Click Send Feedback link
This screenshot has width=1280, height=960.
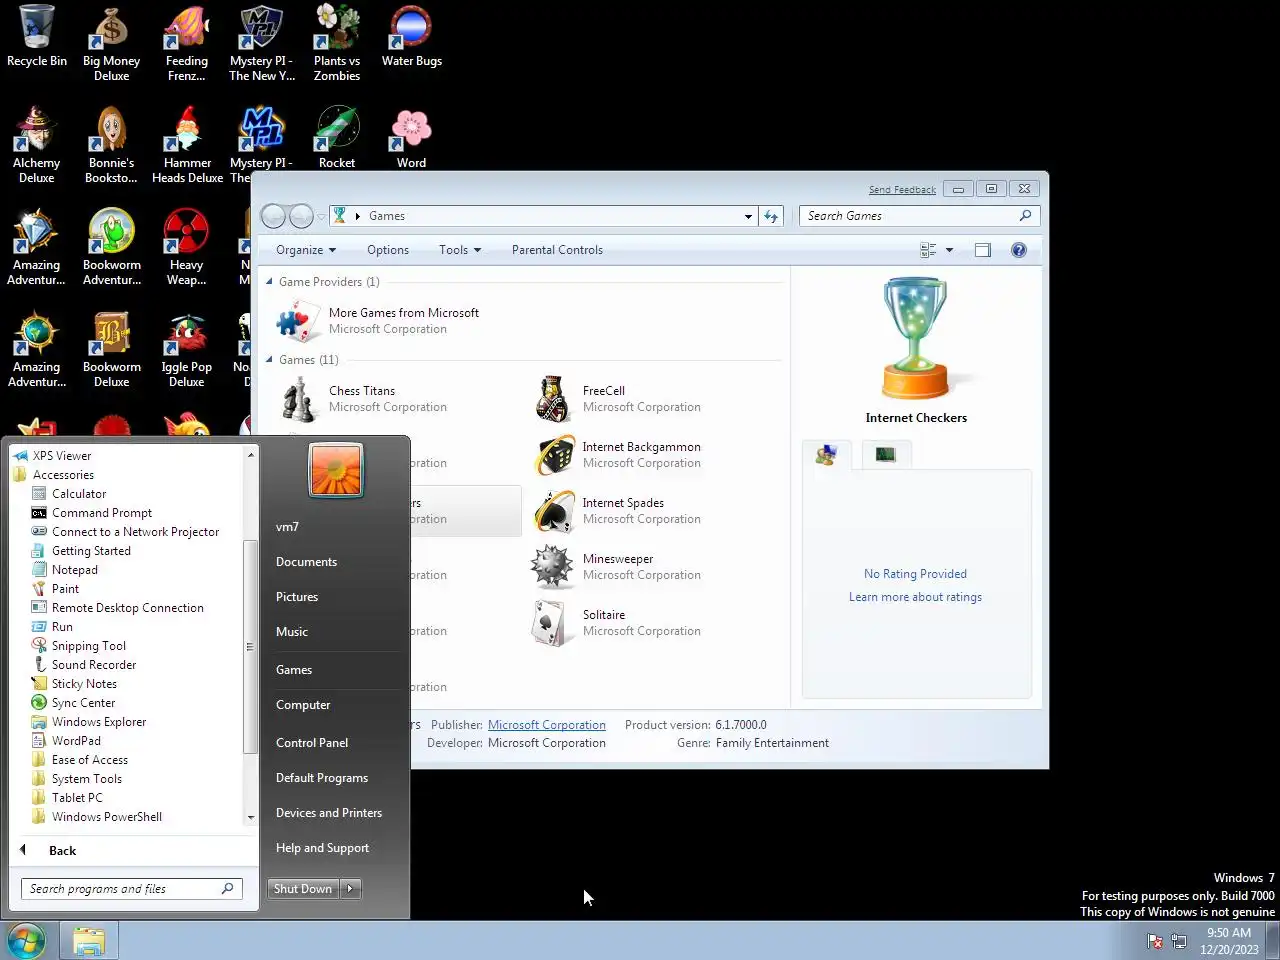902,190
